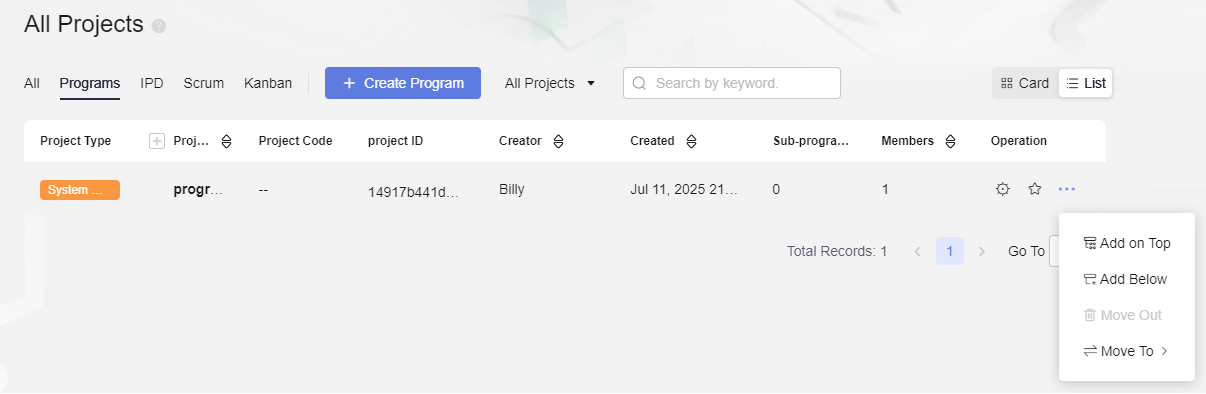Click the Search by keyword field
The image size is (1206, 394).
(732, 83)
